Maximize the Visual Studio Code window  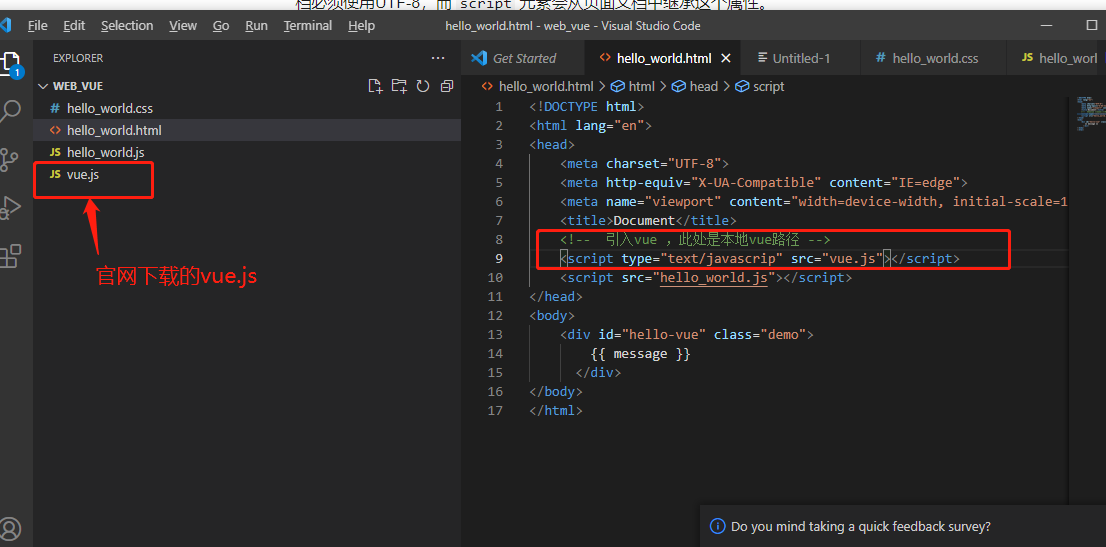1092,25
